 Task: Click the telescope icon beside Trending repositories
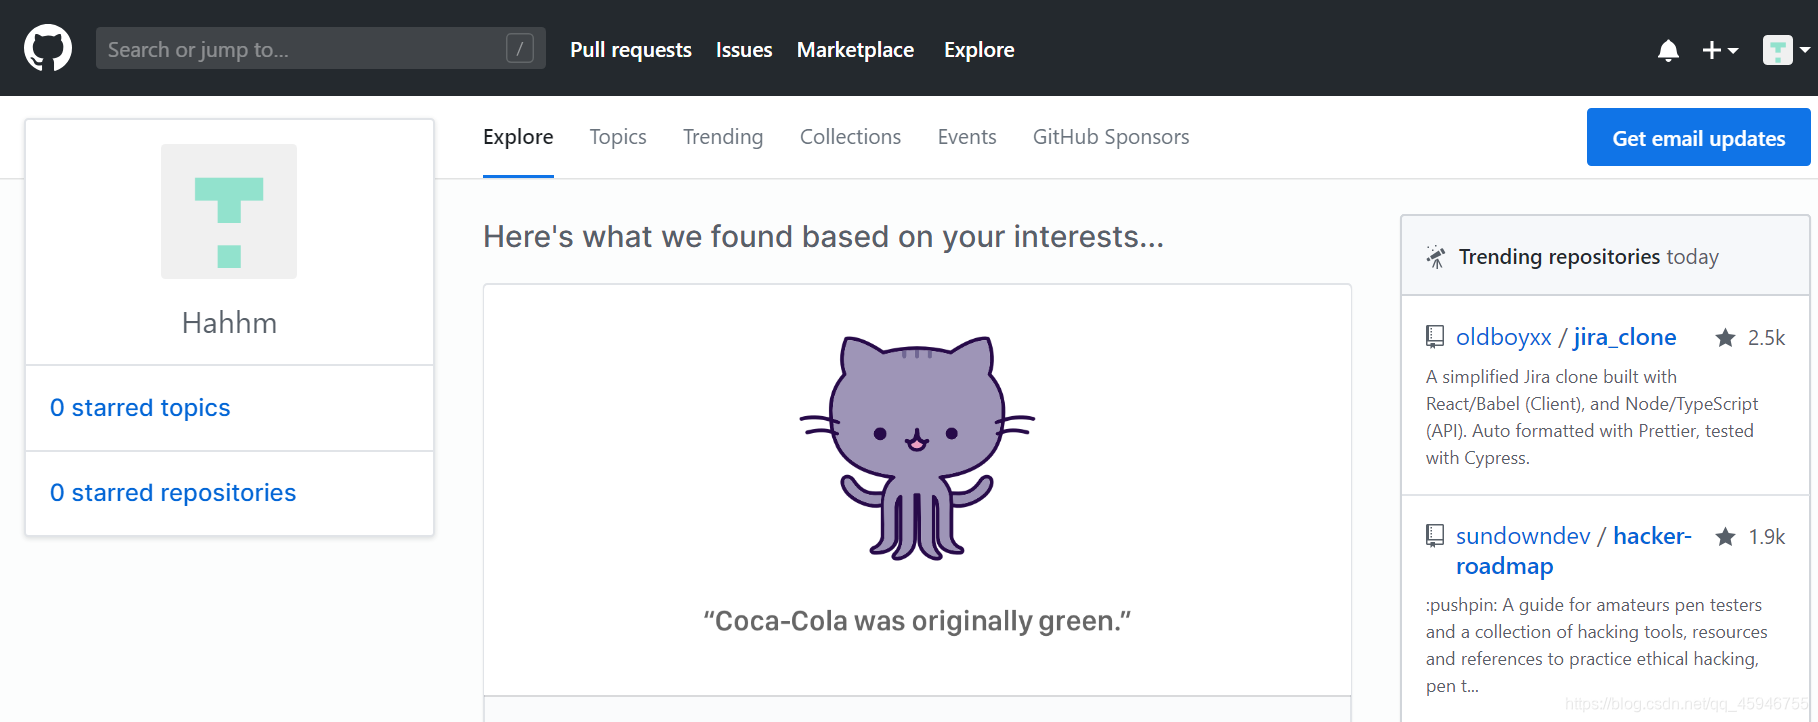[1436, 257]
